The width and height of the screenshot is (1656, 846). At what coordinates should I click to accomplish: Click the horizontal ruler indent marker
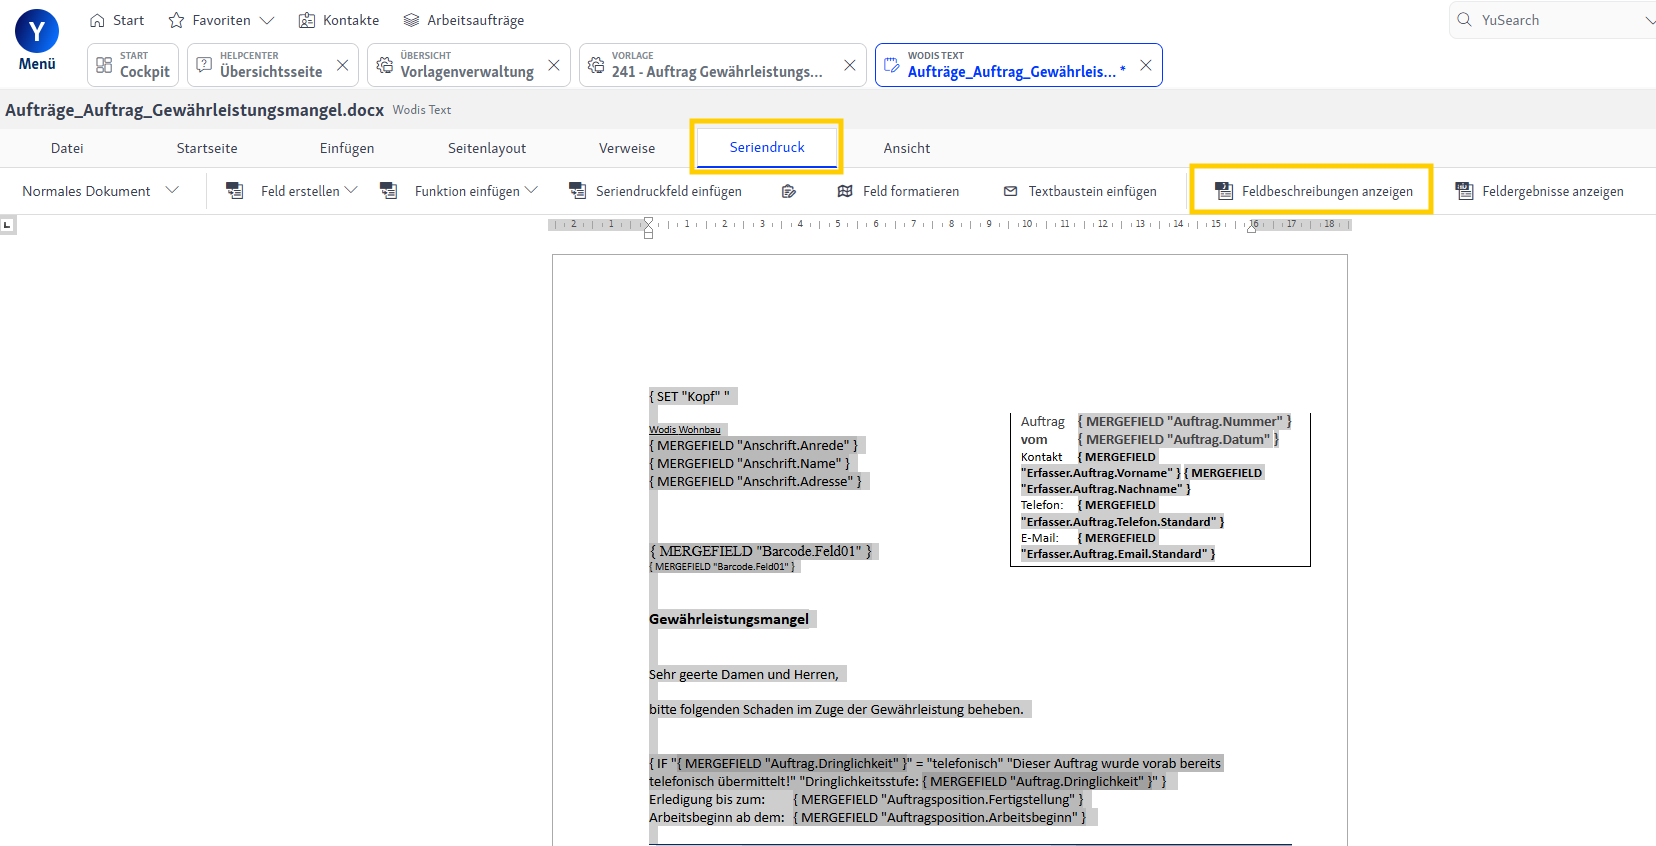(x=648, y=228)
